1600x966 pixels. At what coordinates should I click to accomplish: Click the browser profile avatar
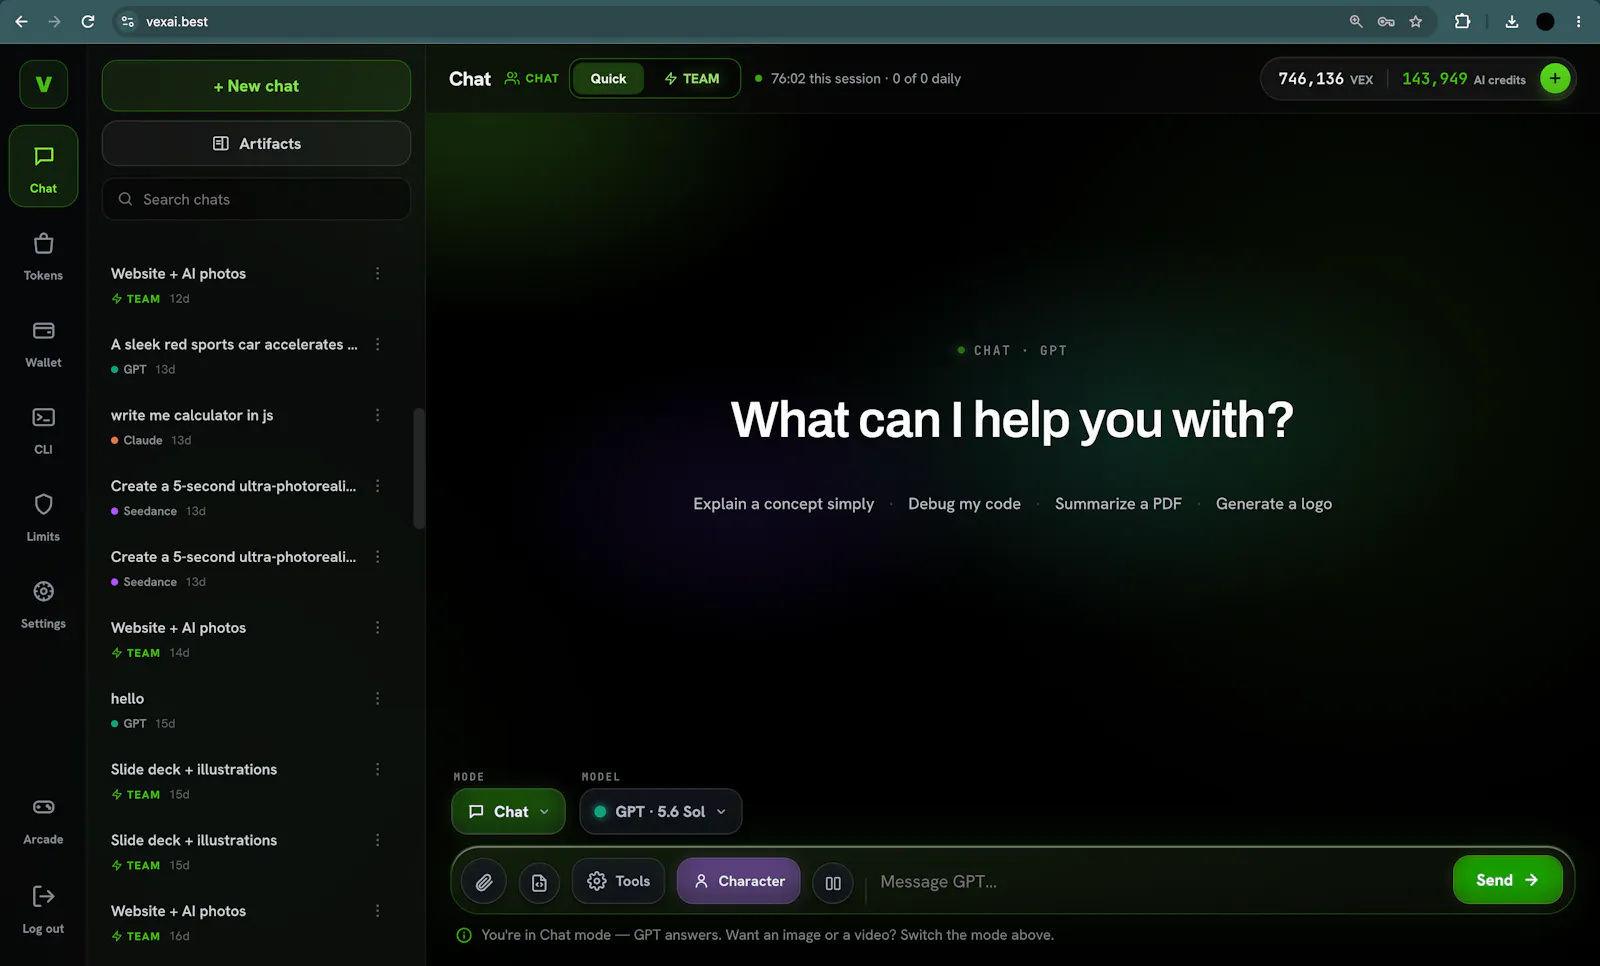click(x=1545, y=21)
